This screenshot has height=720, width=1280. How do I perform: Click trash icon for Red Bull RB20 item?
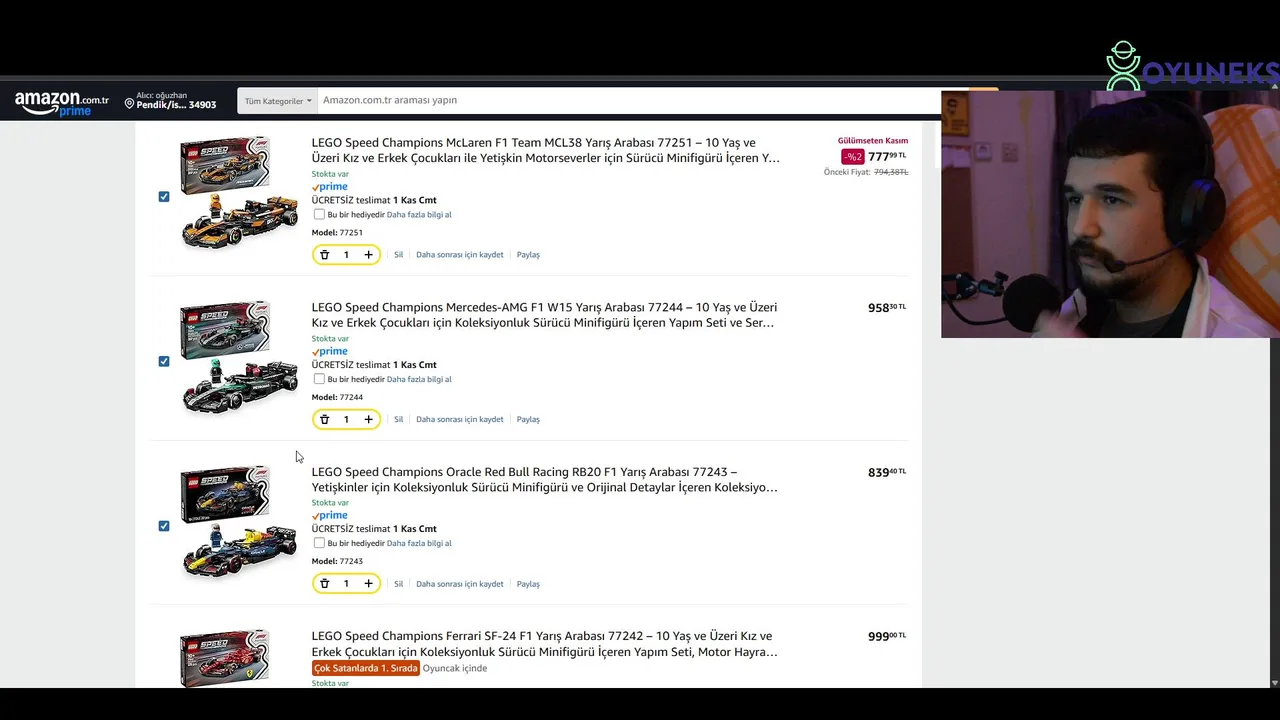point(324,584)
